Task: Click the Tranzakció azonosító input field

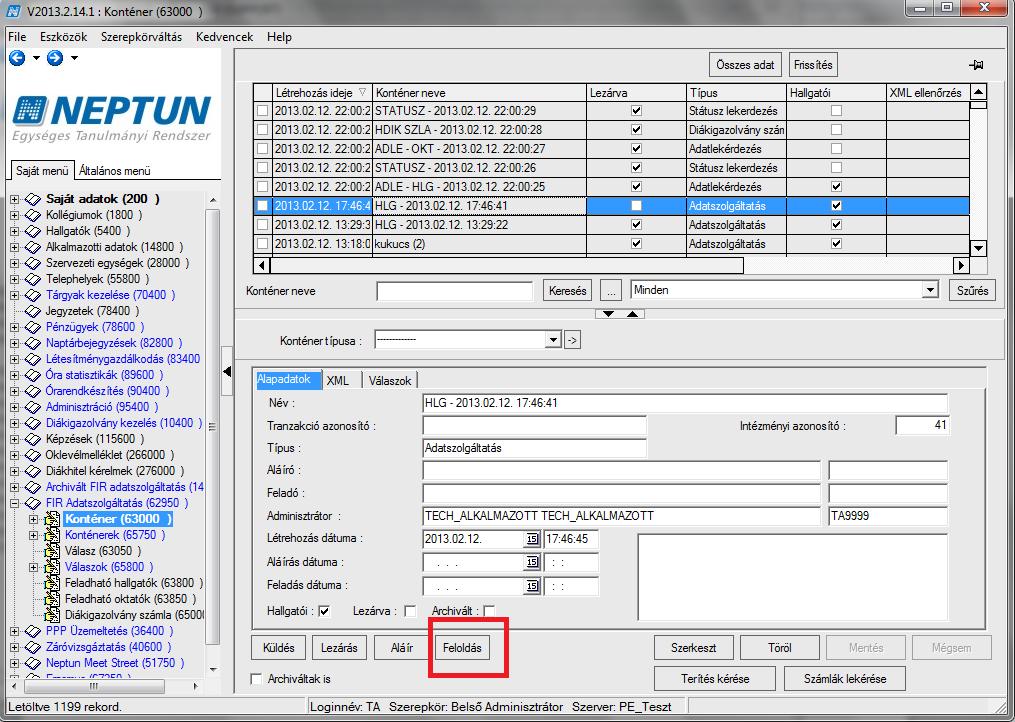Action: 534,425
